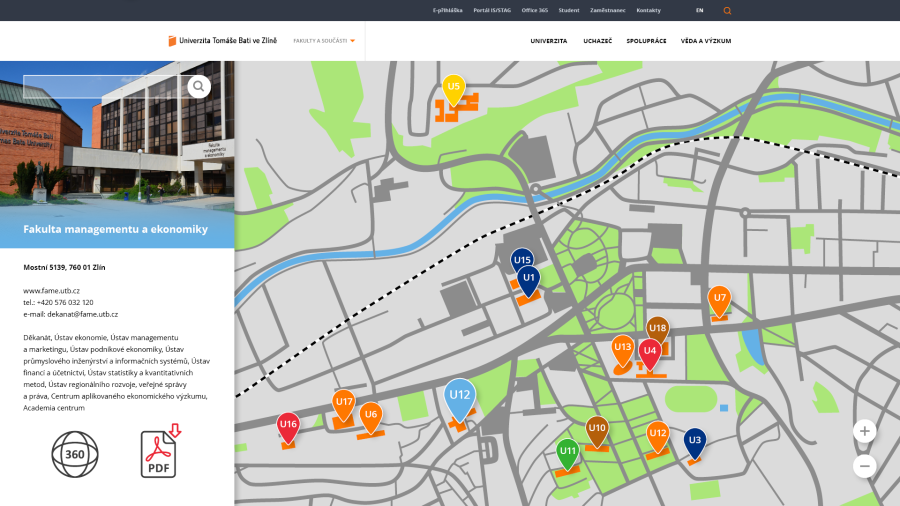Go to Univerzita Tomáše Bati homepage logo
The height and width of the screenshot is (506, 900).
[224, 41]
